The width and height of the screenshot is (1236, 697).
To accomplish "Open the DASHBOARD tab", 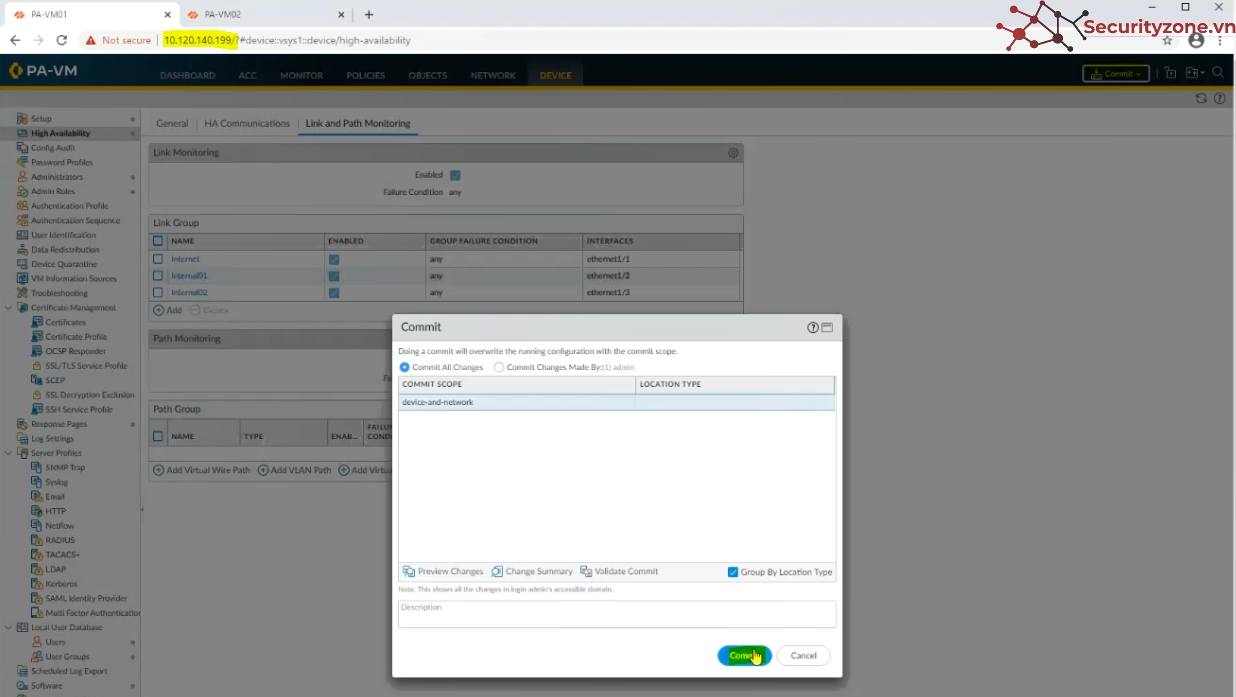I will pyautogui.click(x=188, y=76).
